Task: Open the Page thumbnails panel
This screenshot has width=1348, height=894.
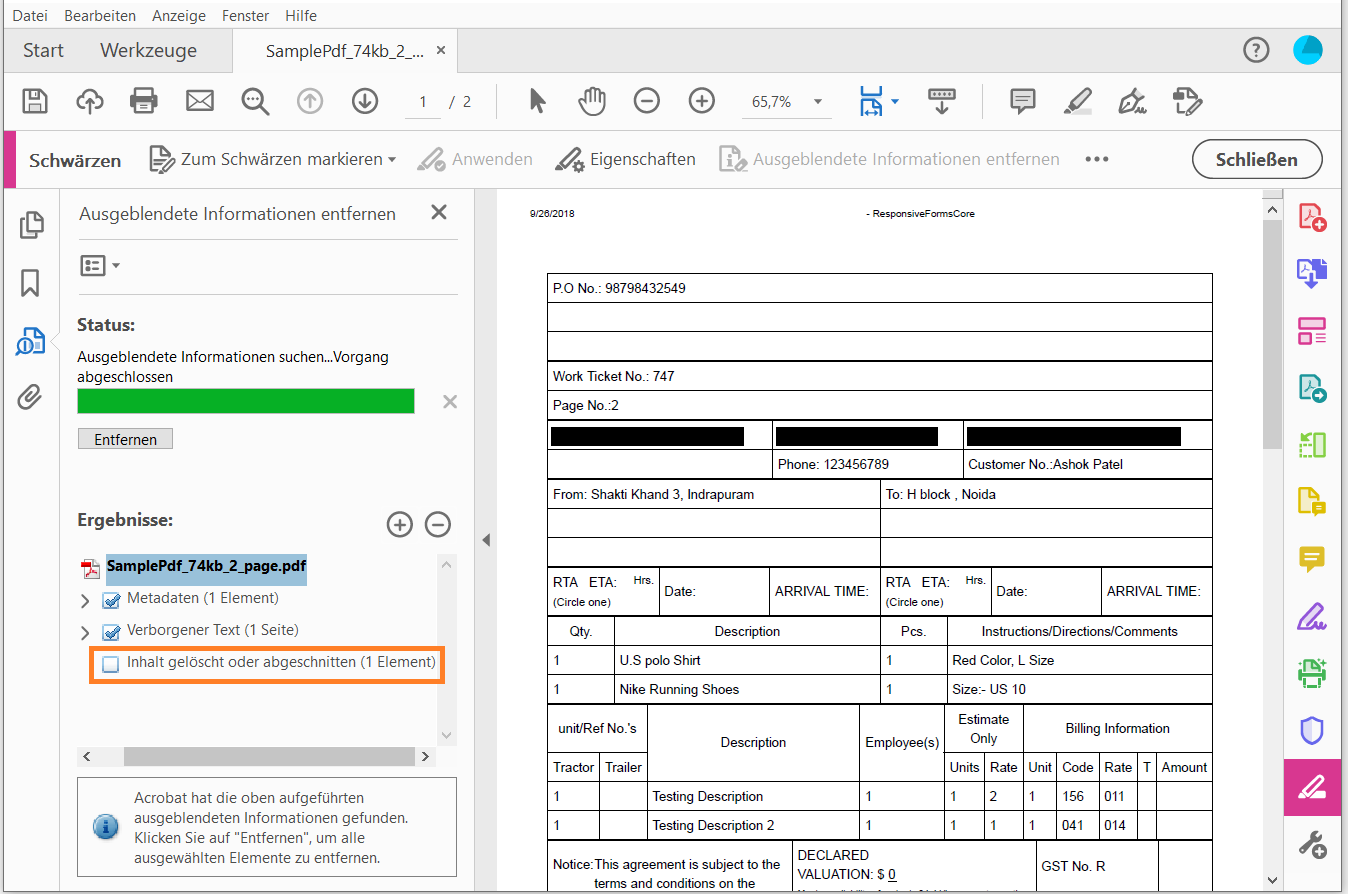Action: click(x=31, y=225)
